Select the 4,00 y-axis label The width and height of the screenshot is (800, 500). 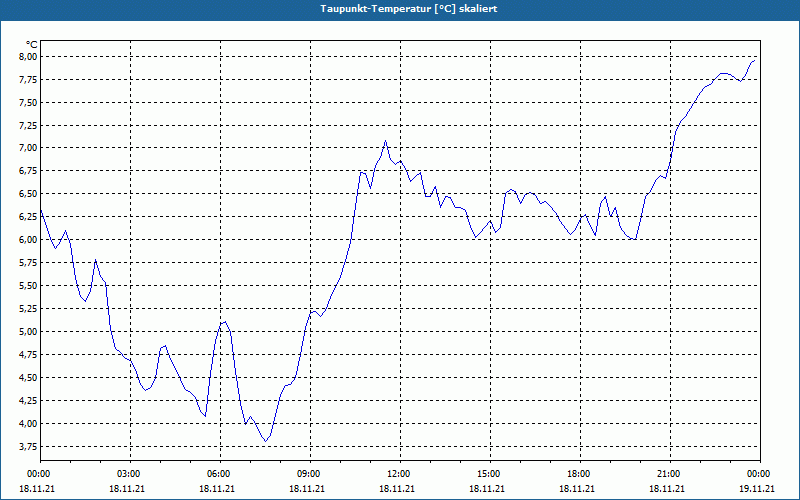(x=29, y=423)
